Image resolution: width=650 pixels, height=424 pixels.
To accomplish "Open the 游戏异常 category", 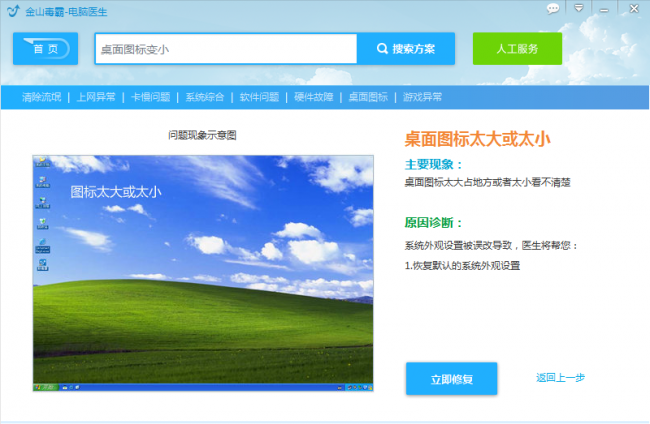I will (x=422, y=97).
